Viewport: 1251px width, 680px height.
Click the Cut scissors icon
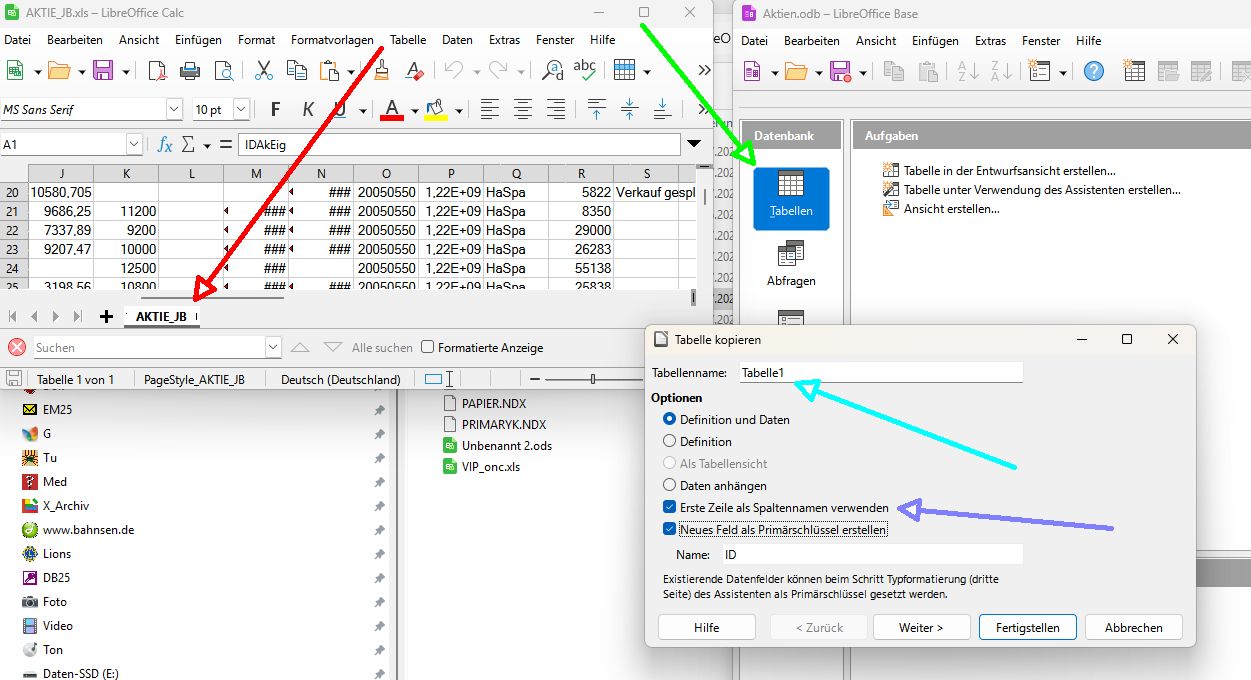pyautogui.click(x=264, y=70)
